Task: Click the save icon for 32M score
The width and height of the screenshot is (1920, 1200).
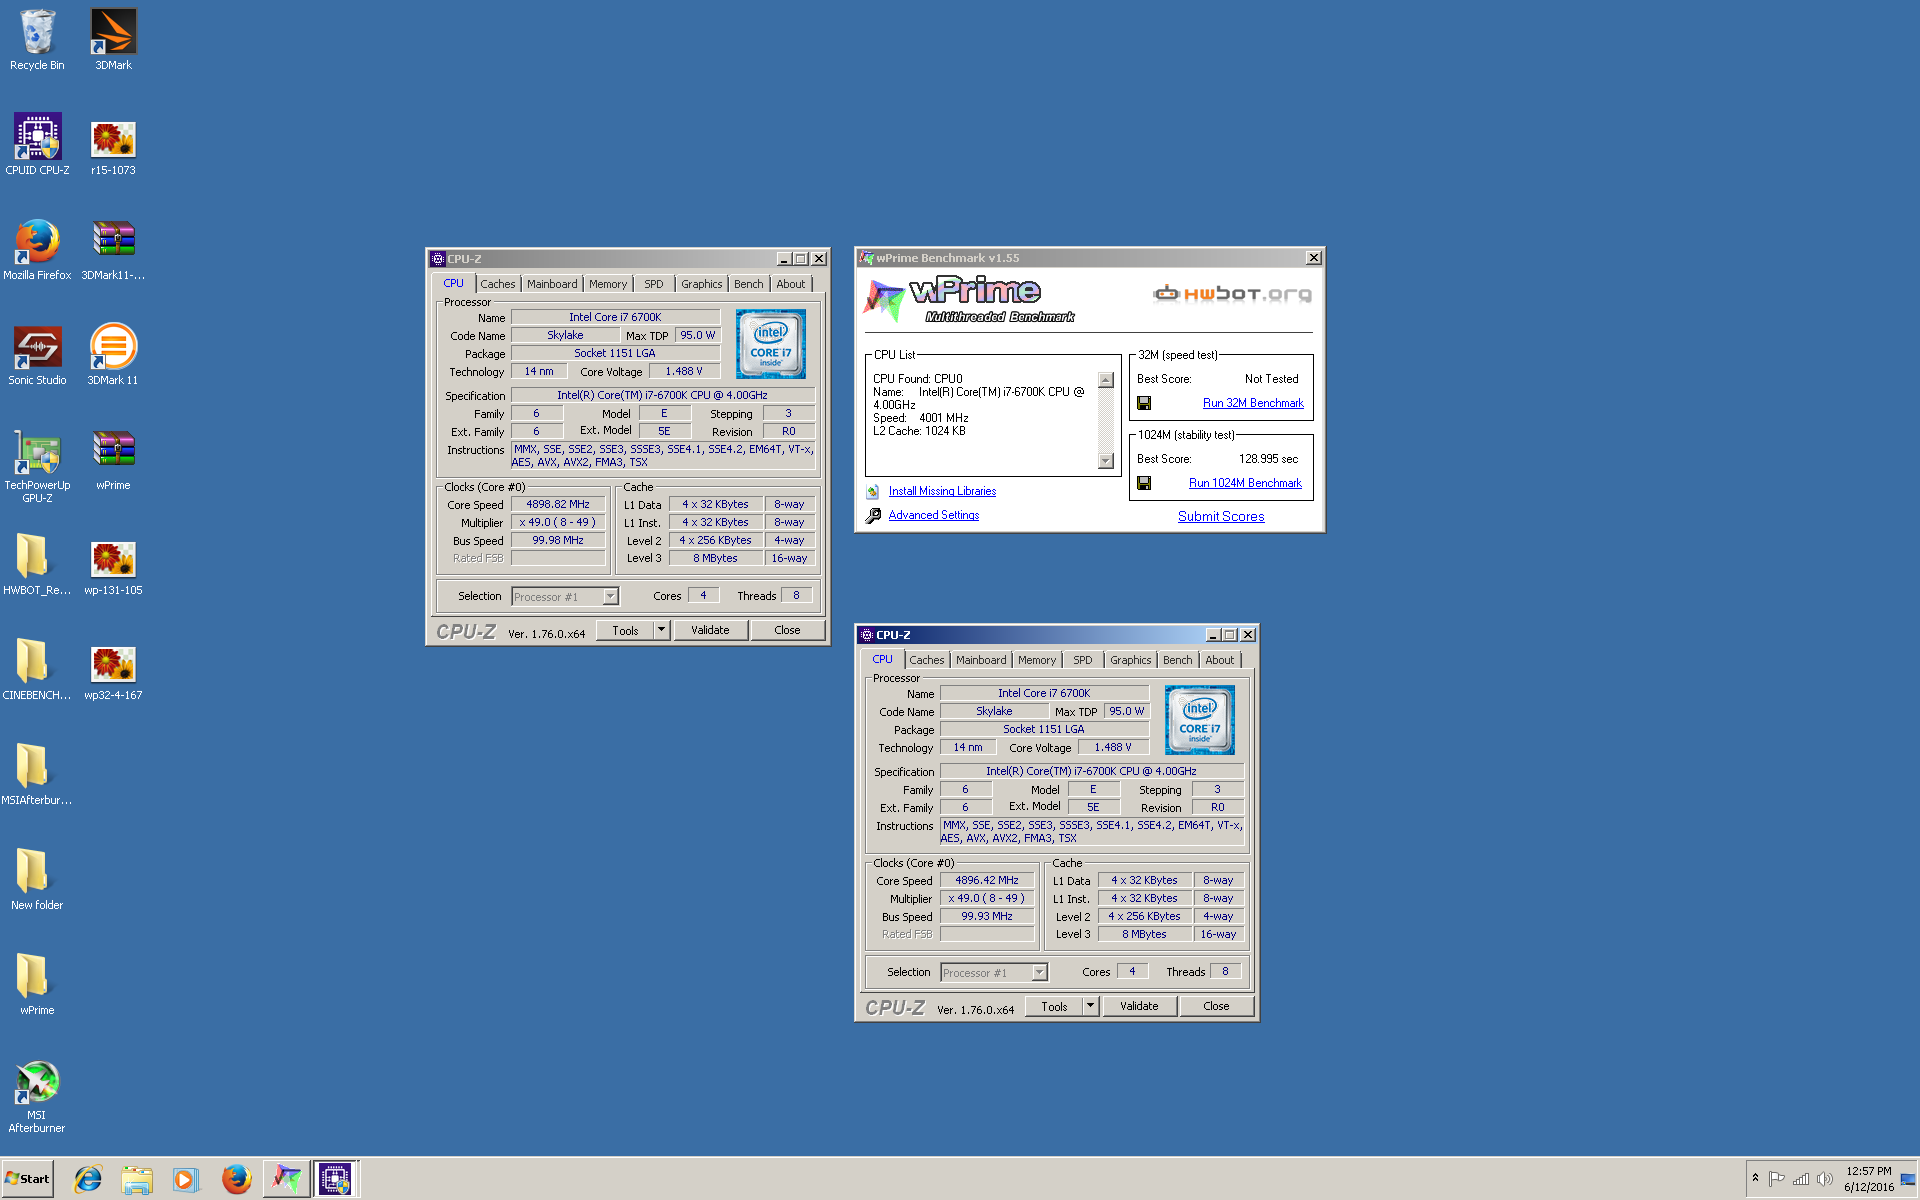Action: point(1144,403)
